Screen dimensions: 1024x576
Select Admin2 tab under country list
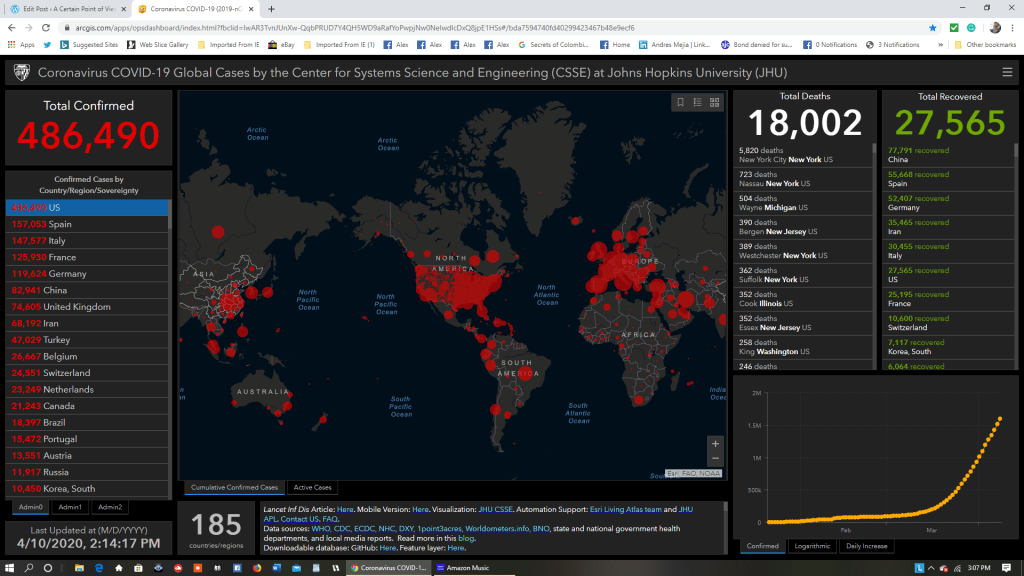click(x=110, y=507)
